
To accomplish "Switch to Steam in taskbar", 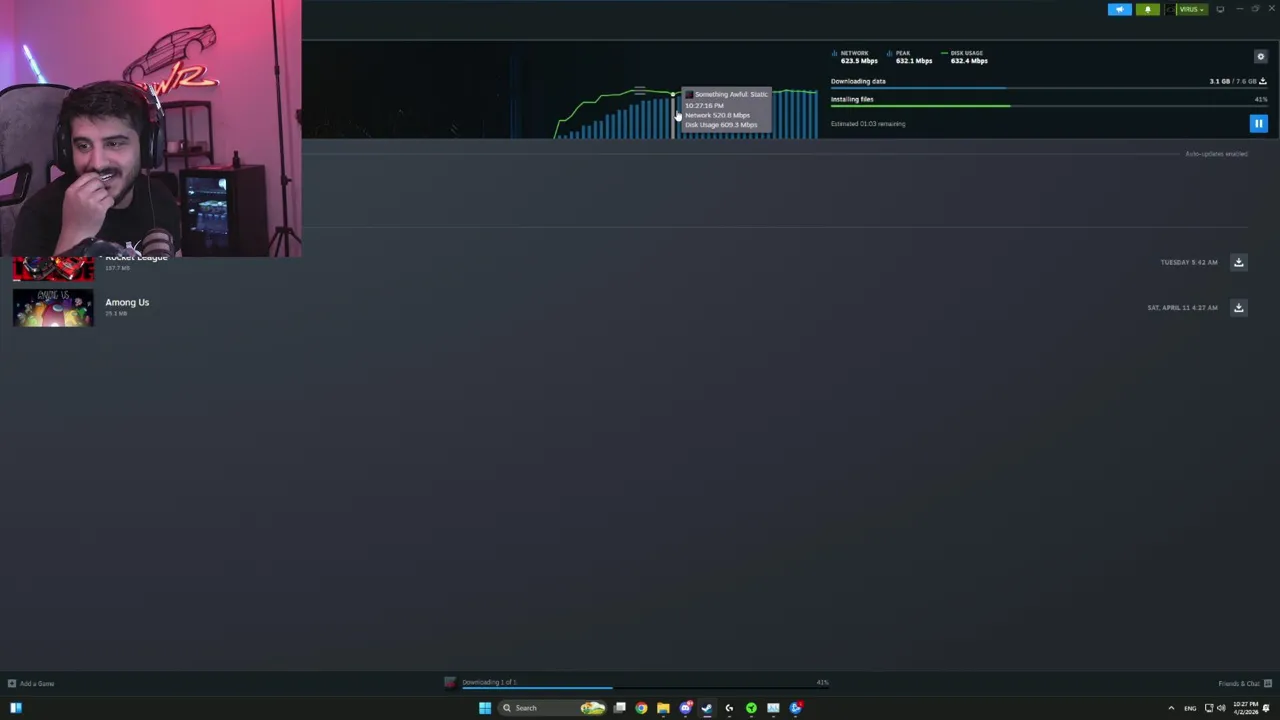I will (x=707, y=708).
